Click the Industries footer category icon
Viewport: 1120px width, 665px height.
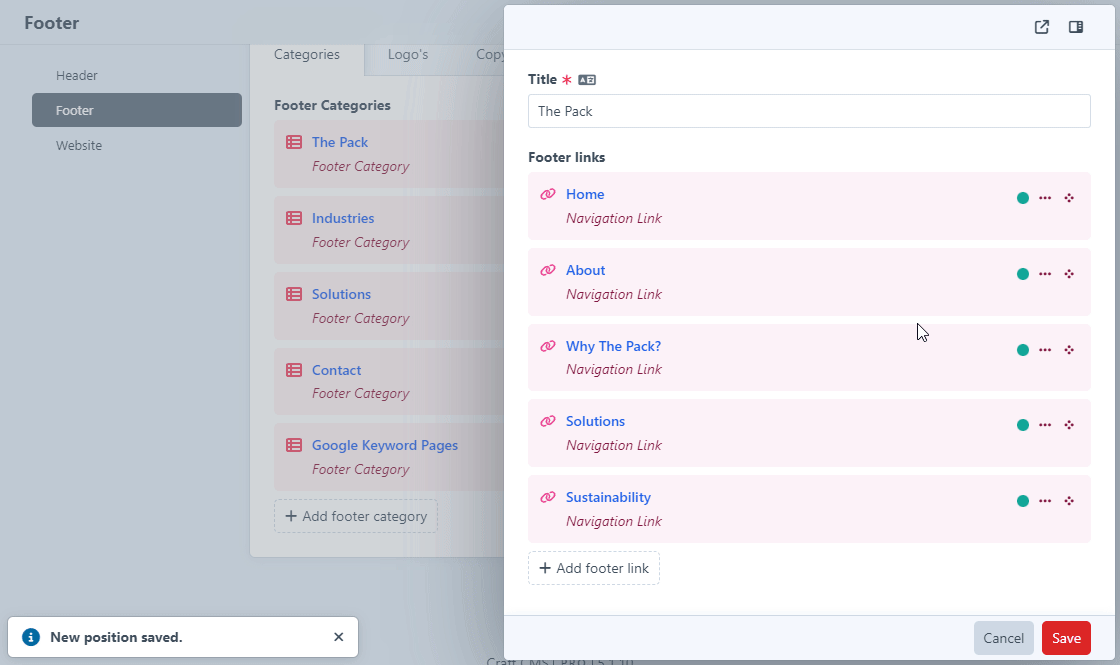[x=294, y=218]
